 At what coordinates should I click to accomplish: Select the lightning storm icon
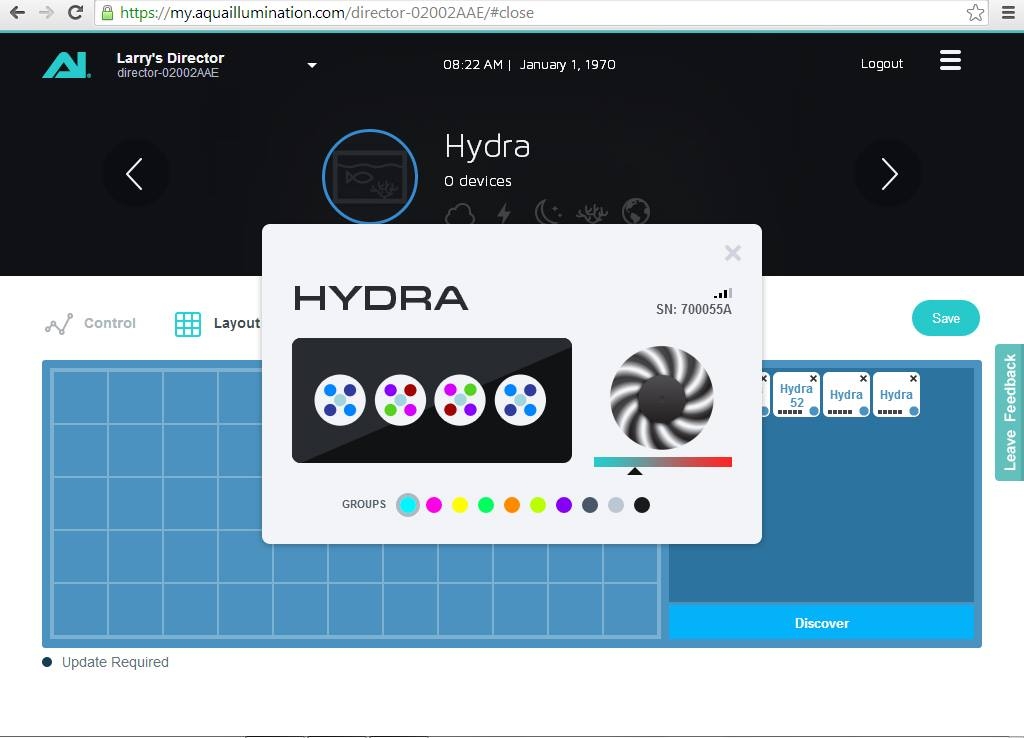pyautogui.click(x=504, y=213)
